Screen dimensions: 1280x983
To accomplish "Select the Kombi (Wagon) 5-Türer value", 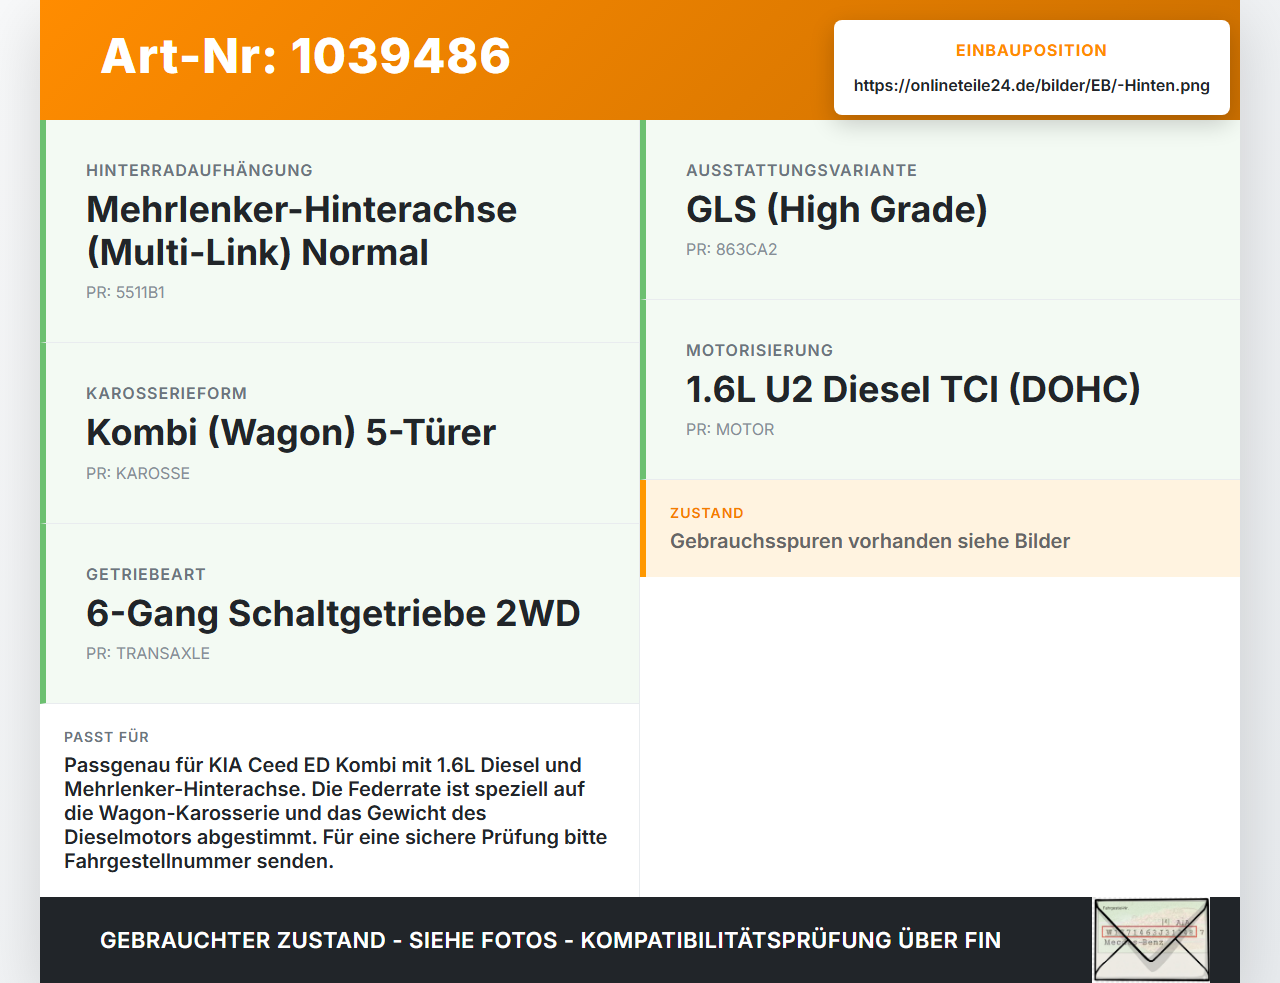I will point(291,432).
